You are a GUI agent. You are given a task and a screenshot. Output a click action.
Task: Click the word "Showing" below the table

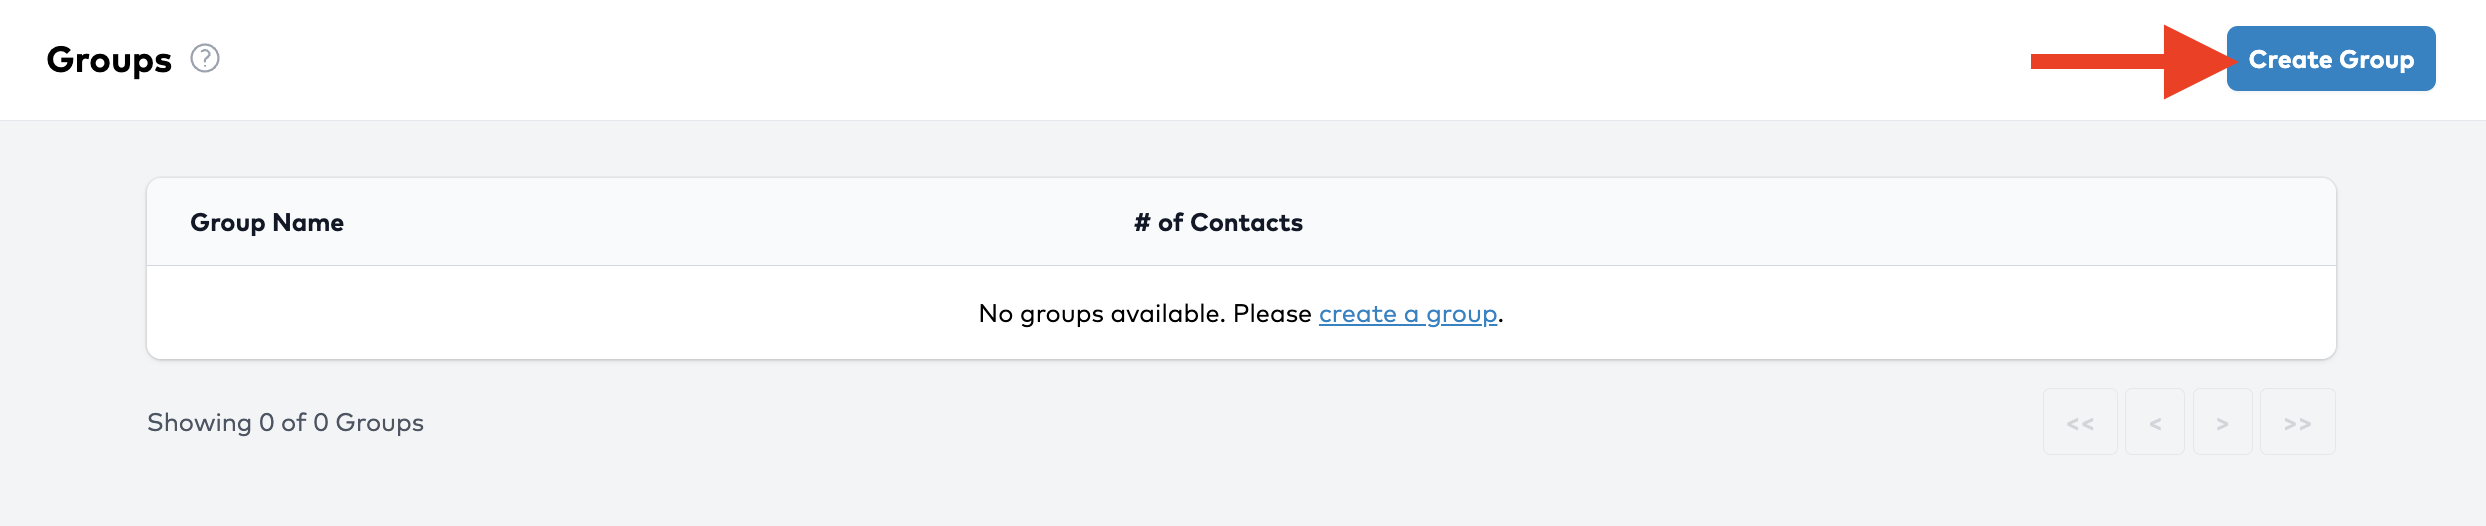tap(199, 423)
